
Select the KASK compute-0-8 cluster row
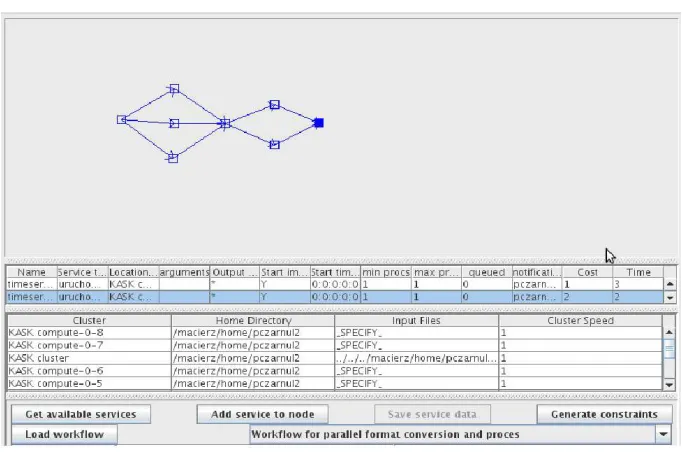point(335,333)
